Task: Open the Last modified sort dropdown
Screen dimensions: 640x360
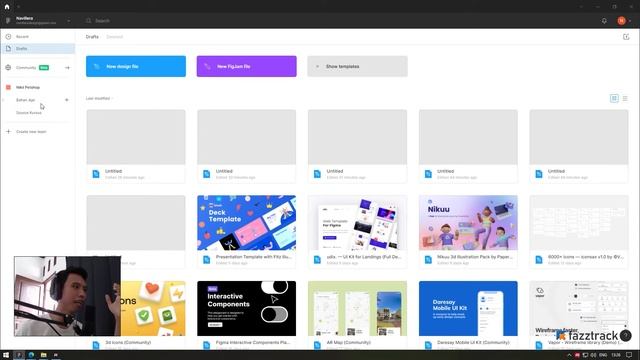Action: pos(100,98)
